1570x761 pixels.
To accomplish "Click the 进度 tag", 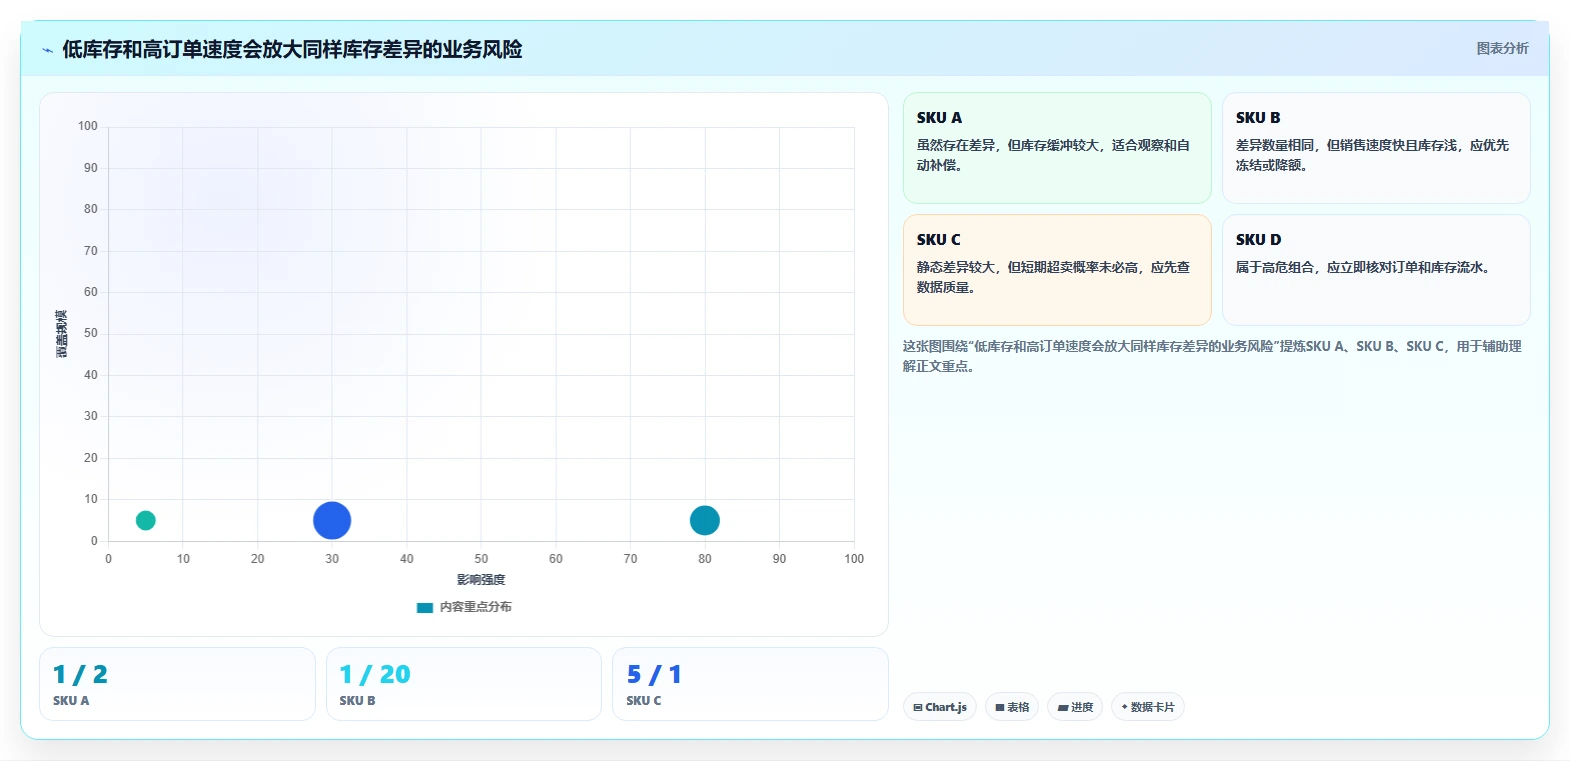I will pos(1075,707).
